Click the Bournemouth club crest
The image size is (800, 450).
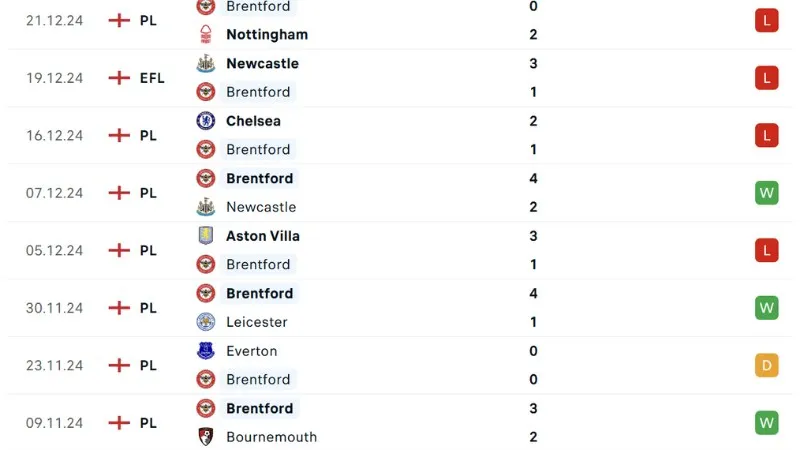point(206,437)
